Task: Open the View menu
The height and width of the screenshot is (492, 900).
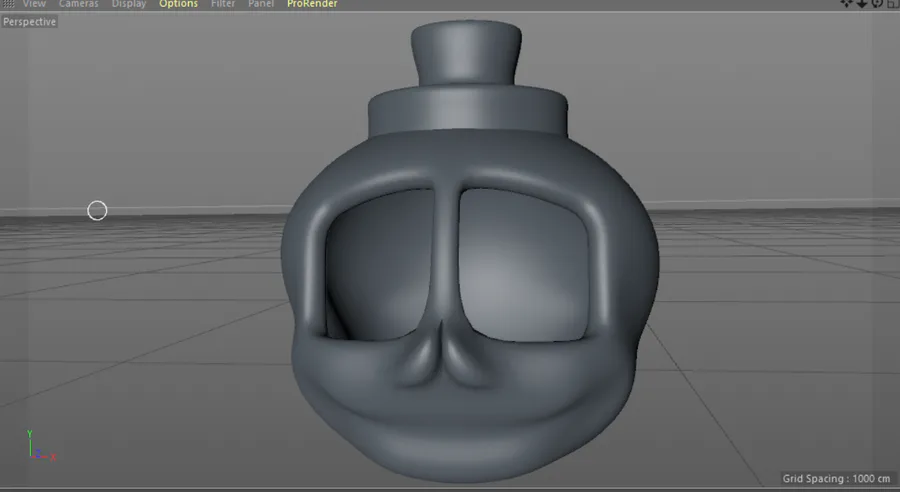Action: pos(34,3)
